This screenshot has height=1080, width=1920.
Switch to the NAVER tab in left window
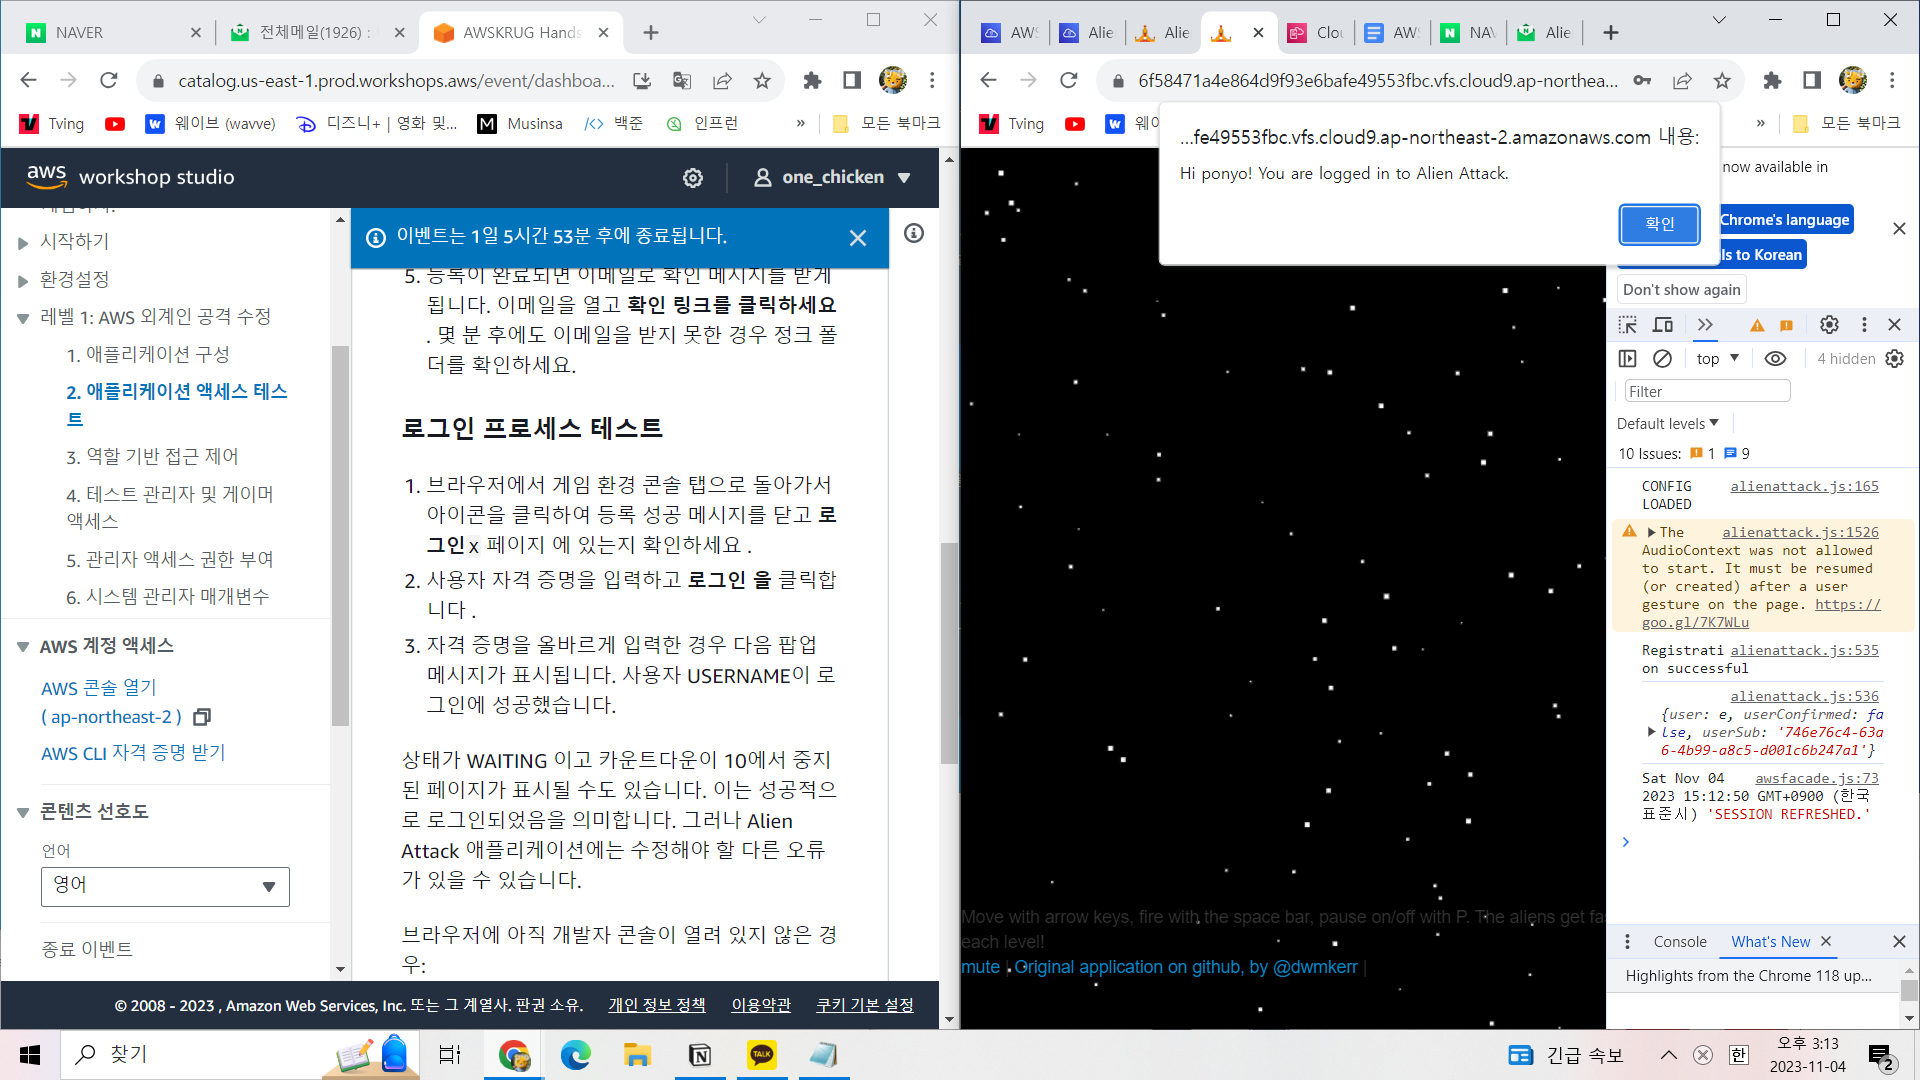pos(112,32)
